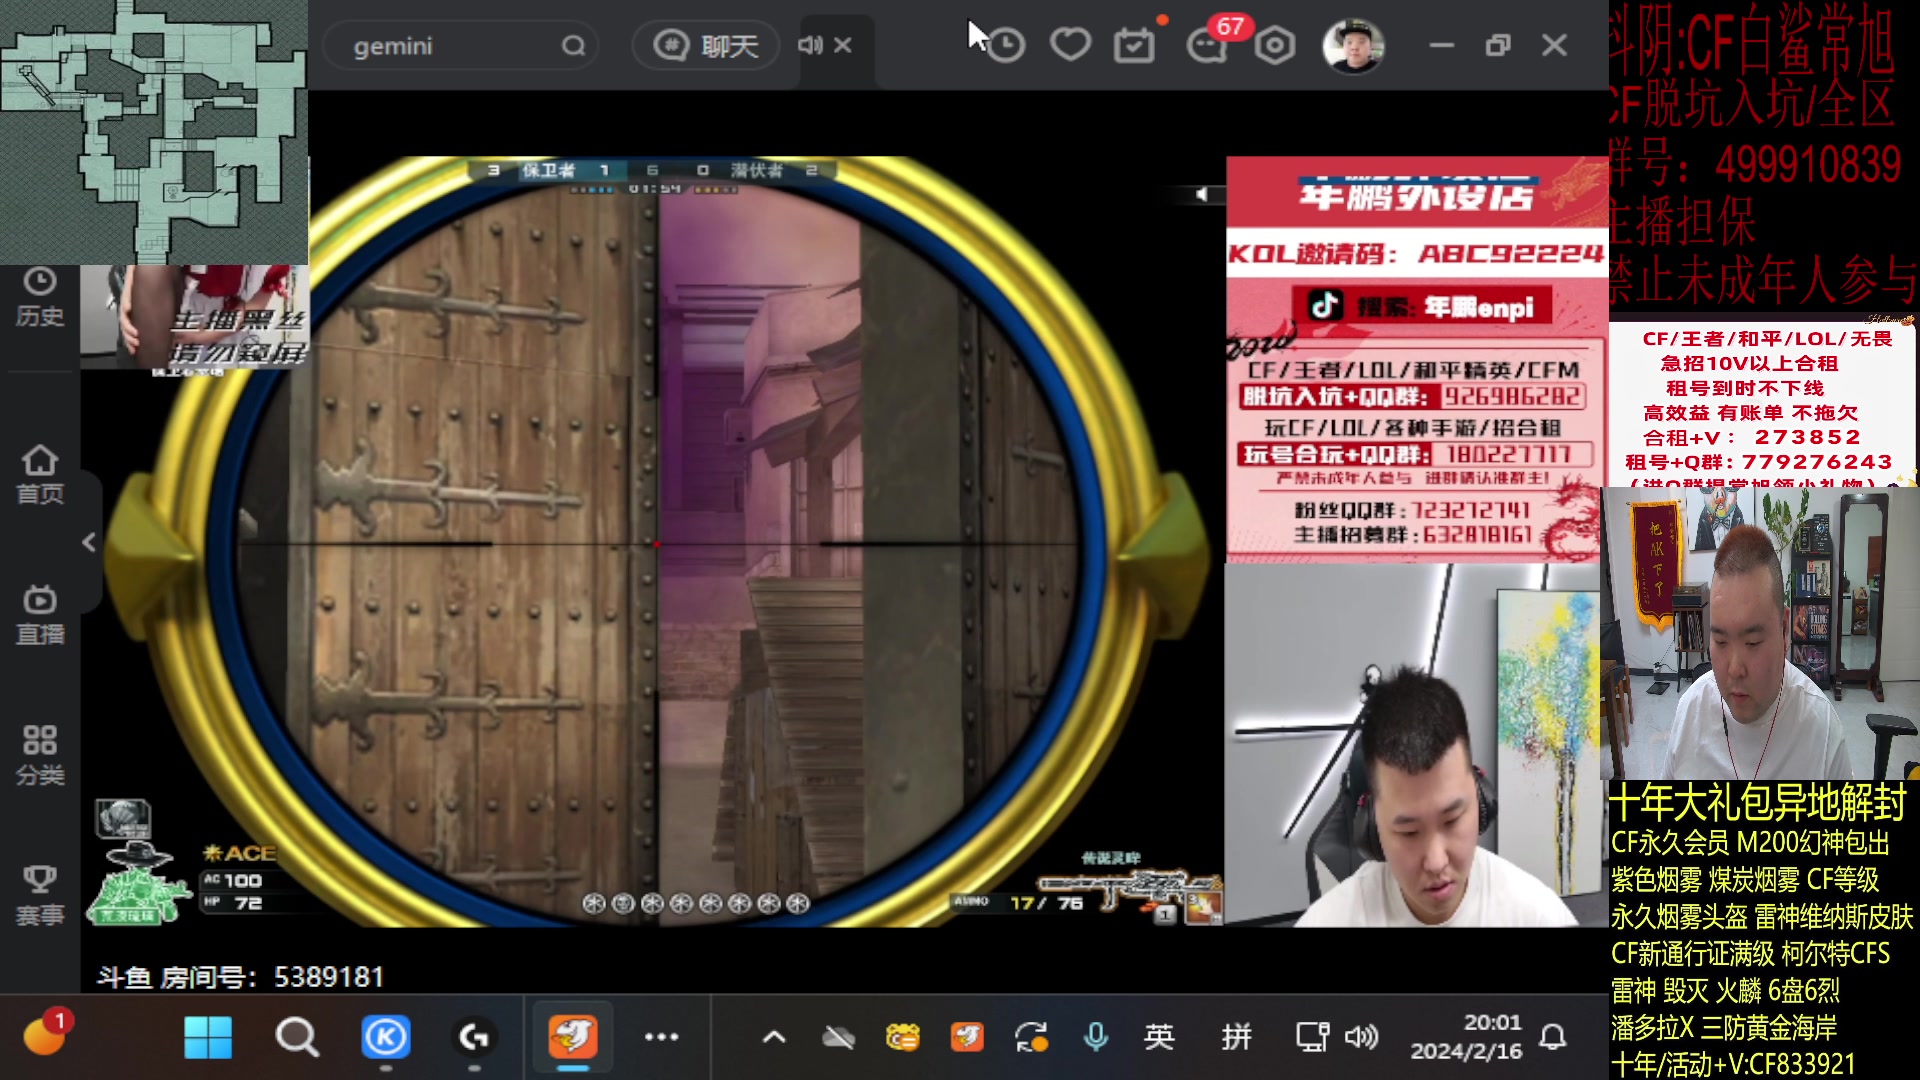Mute the playing tab's speaker icon
Image resolution: width=1920 pixels, height=1080 pixels.
(x=809, y=45)
